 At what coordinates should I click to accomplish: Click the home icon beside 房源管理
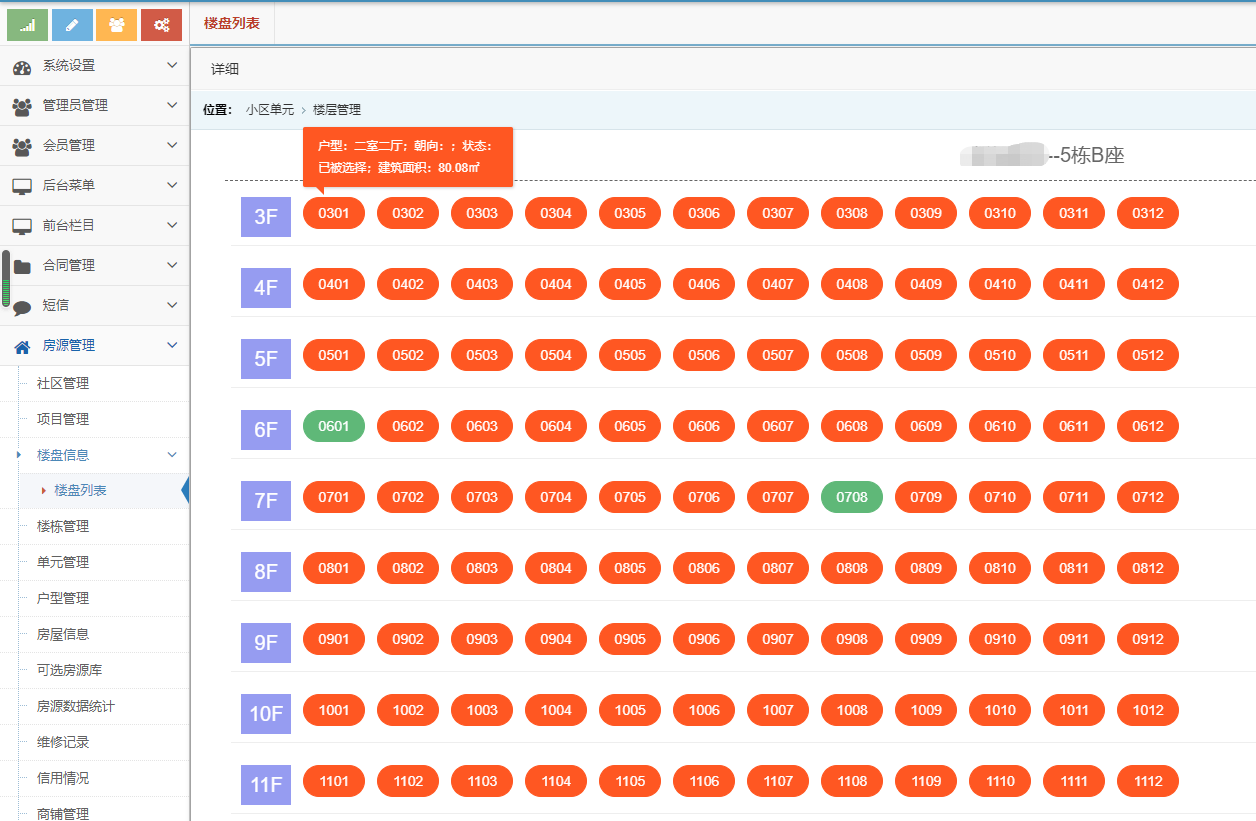pos(21,346)
